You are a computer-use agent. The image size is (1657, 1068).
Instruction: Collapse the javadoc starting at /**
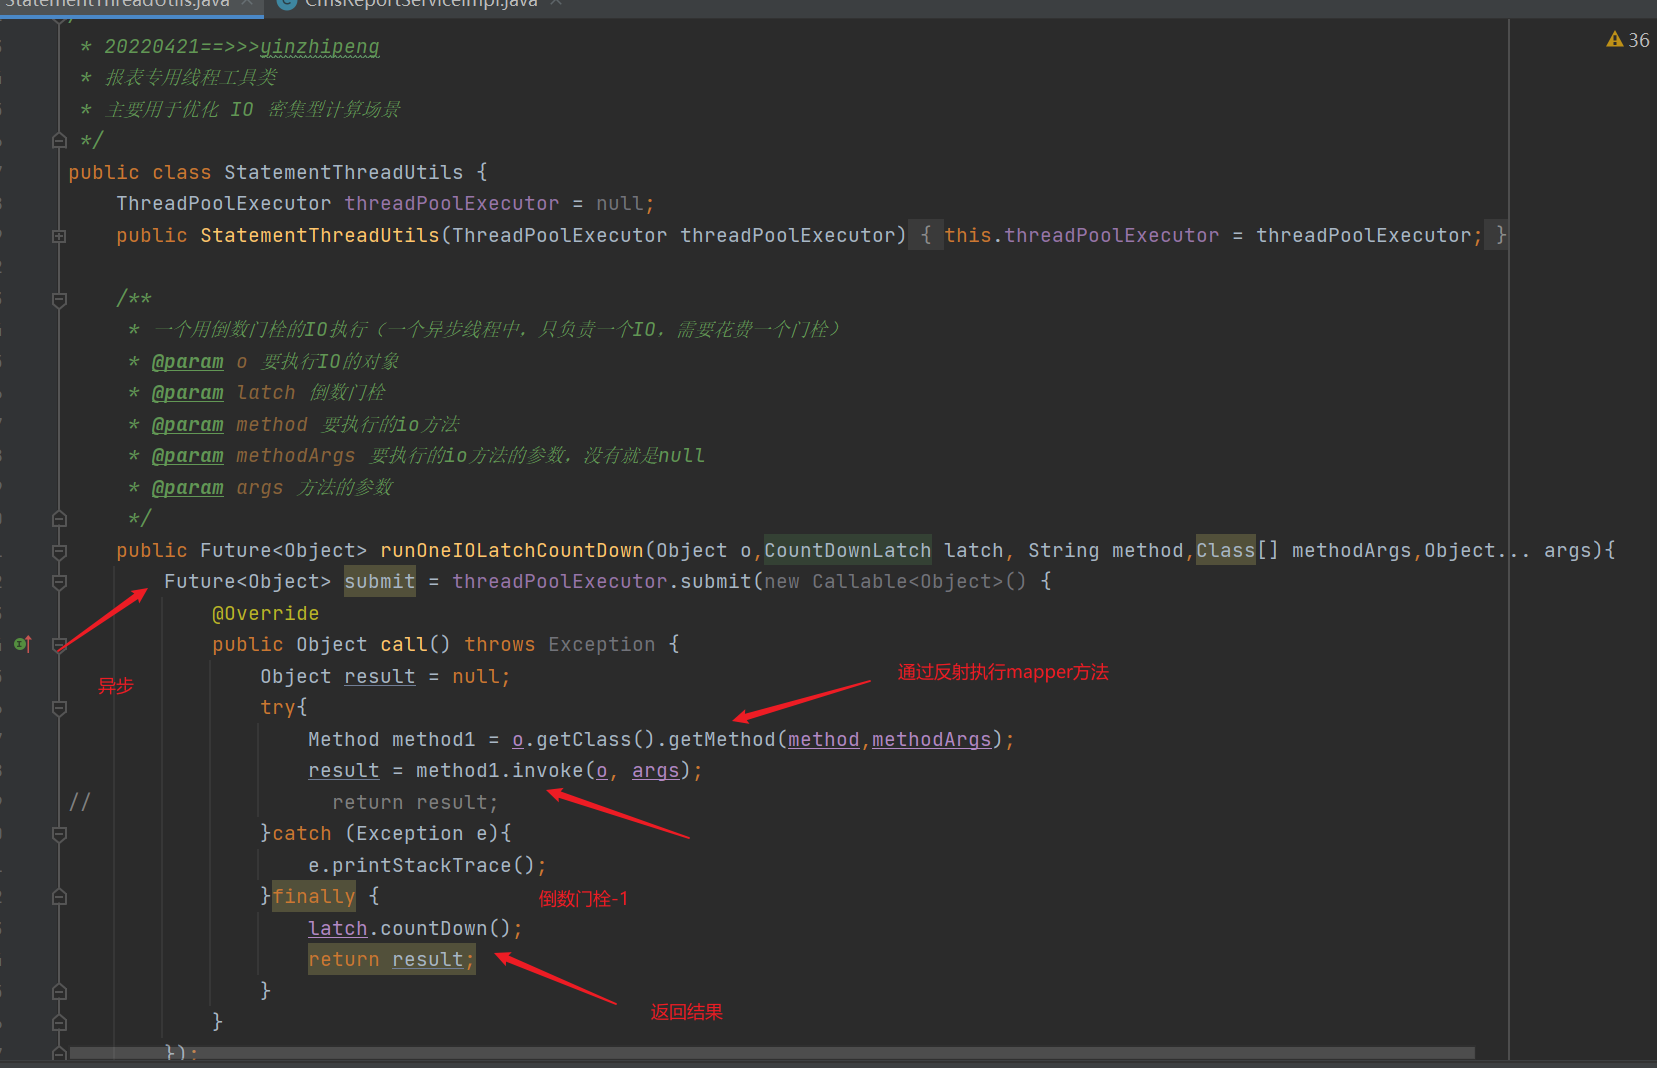coord(59,299)
